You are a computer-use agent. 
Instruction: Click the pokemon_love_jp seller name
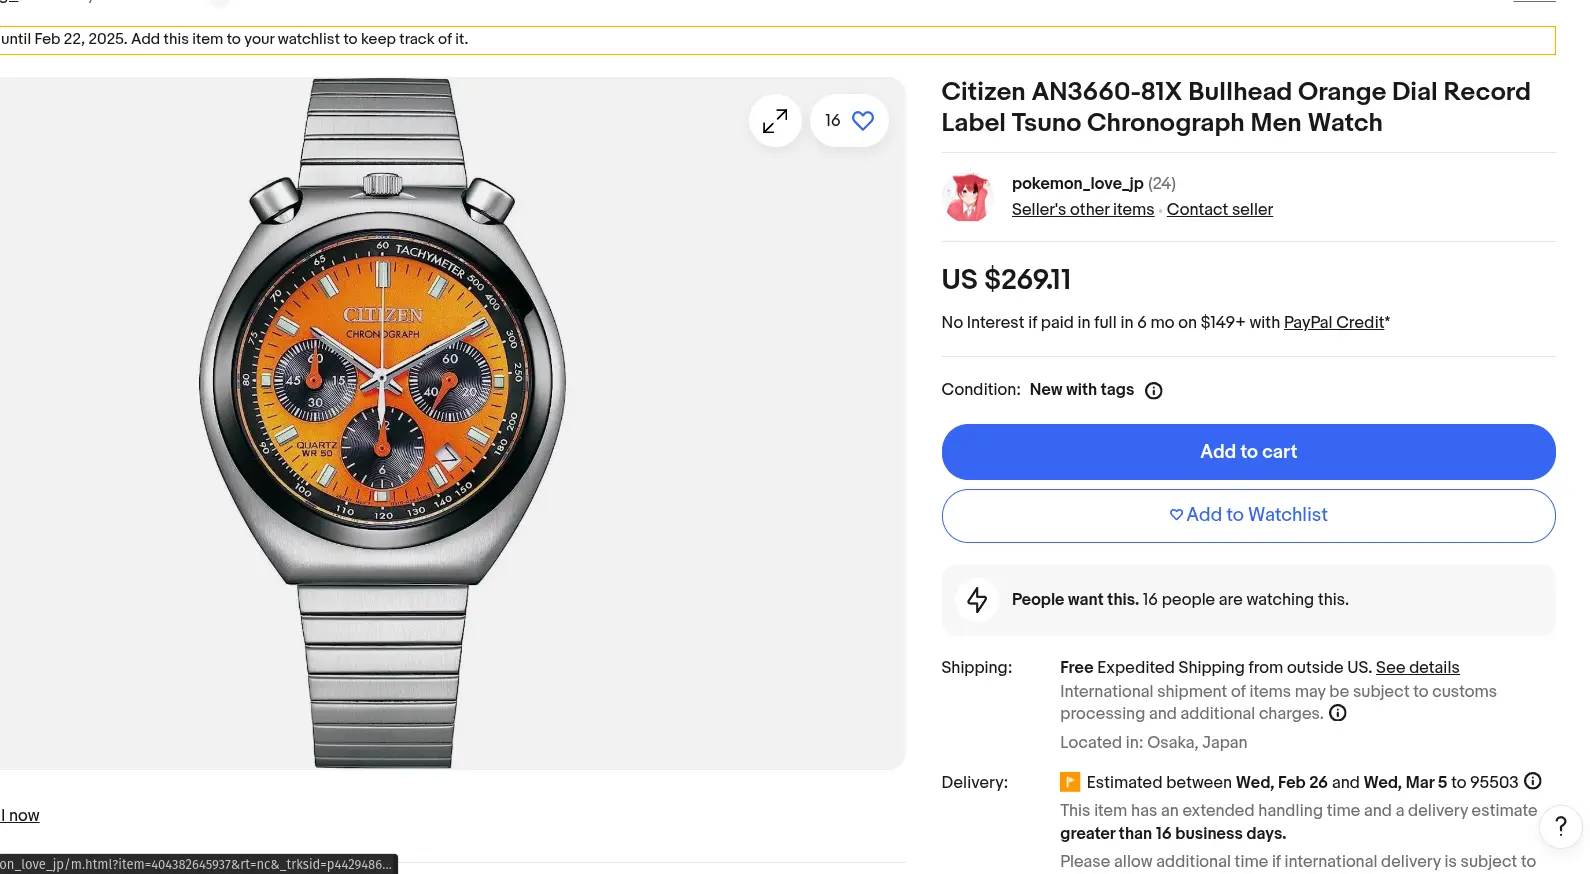pos(1077,184)
